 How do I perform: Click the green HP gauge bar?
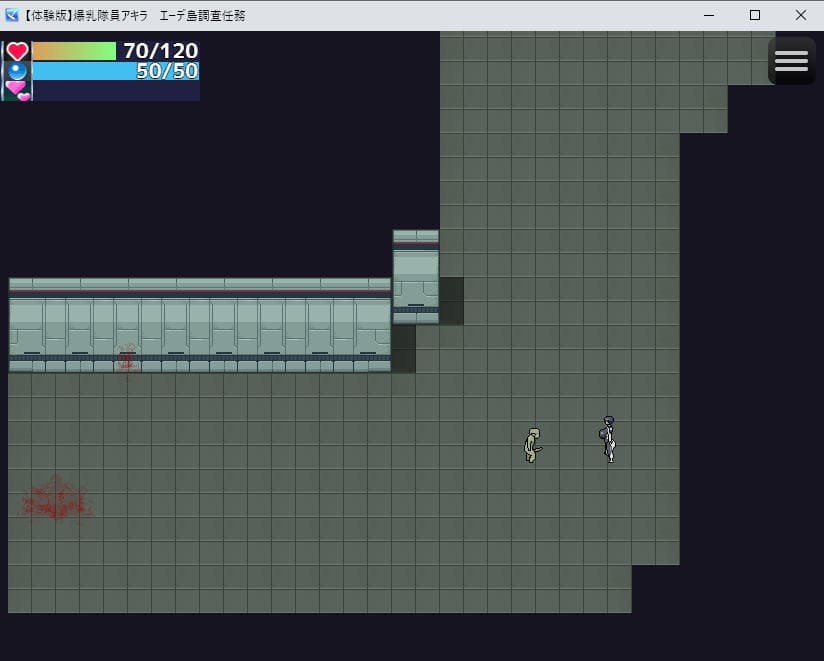74,51
